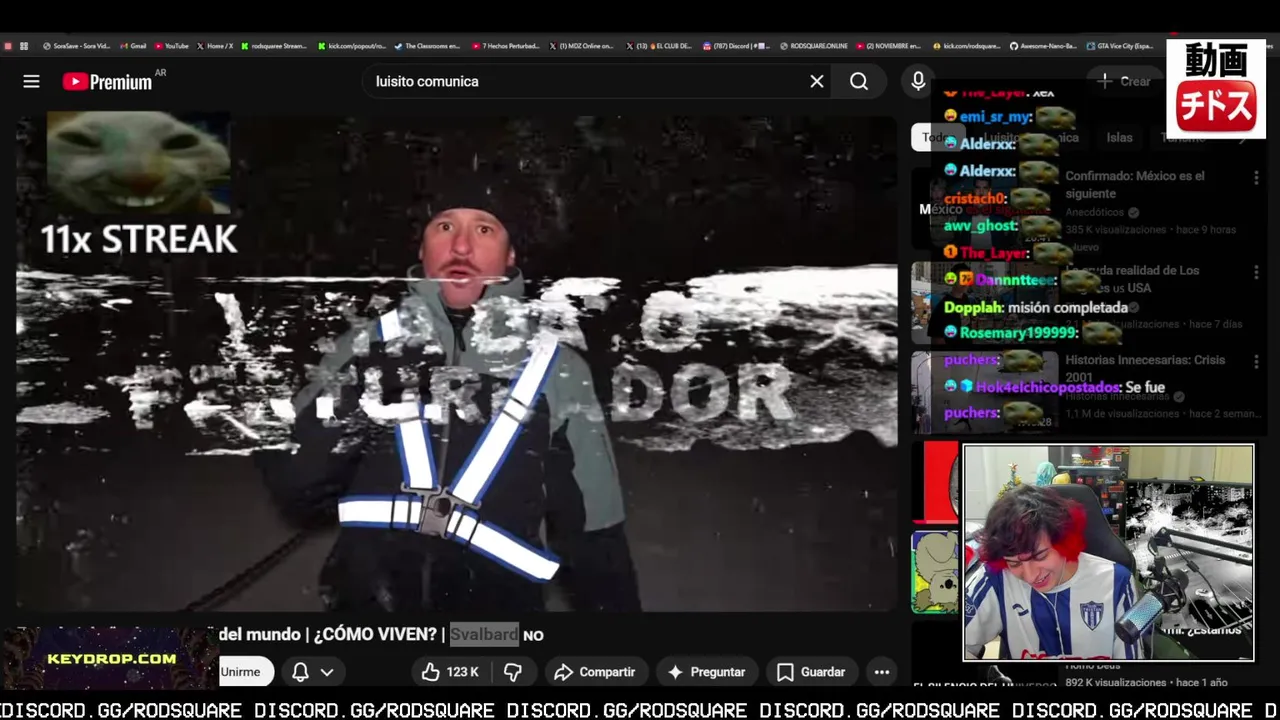Dislike the video with thumbs down
Screen dimensions: 1280x720
513,672
